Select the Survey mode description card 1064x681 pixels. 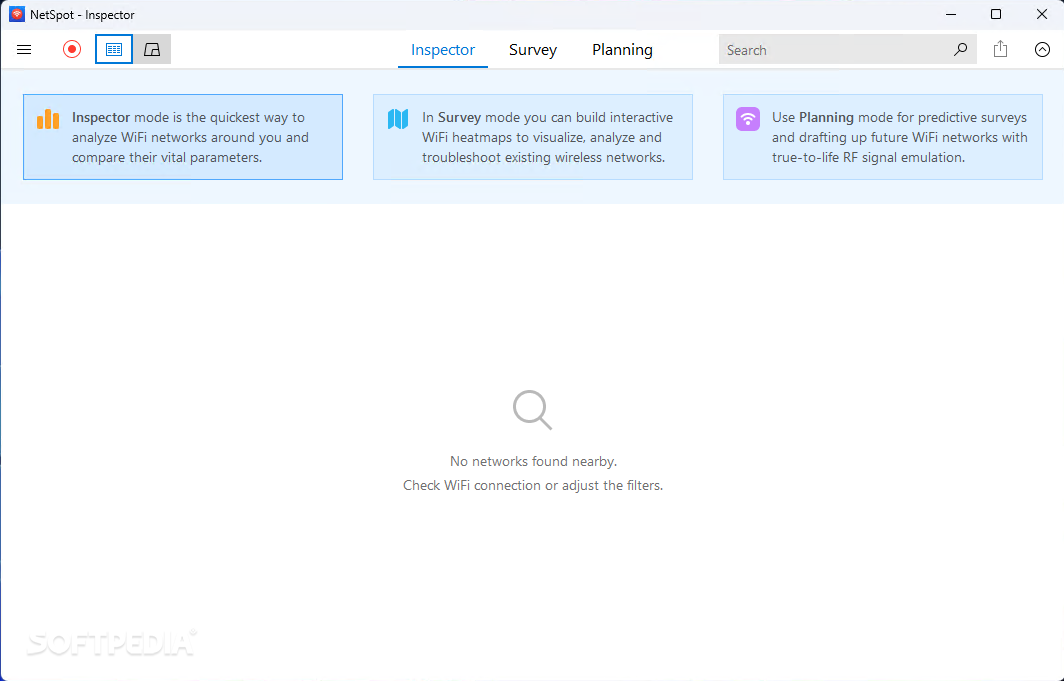(533, 137)
